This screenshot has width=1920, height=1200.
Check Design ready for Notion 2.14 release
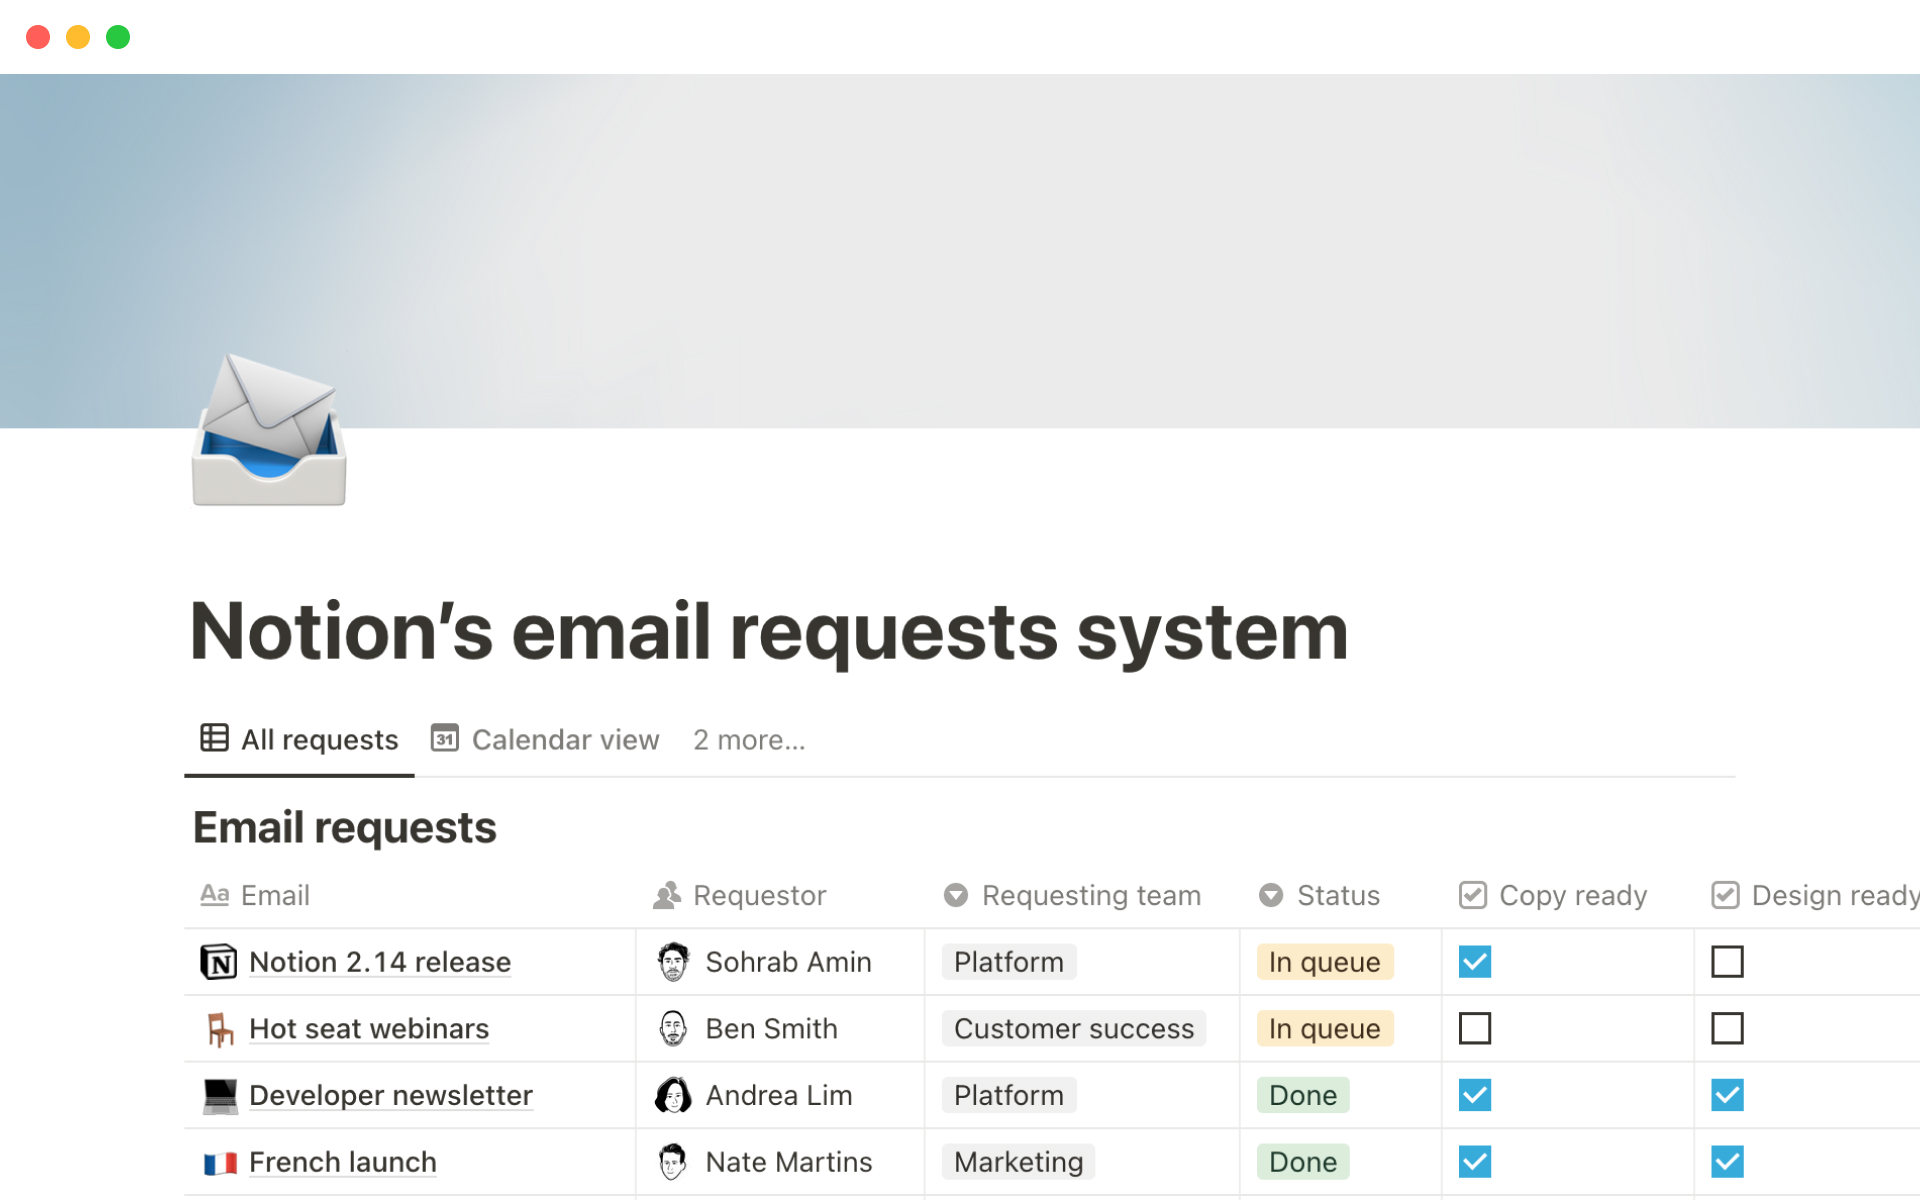pyautogui.click(x=1727, y=962)
